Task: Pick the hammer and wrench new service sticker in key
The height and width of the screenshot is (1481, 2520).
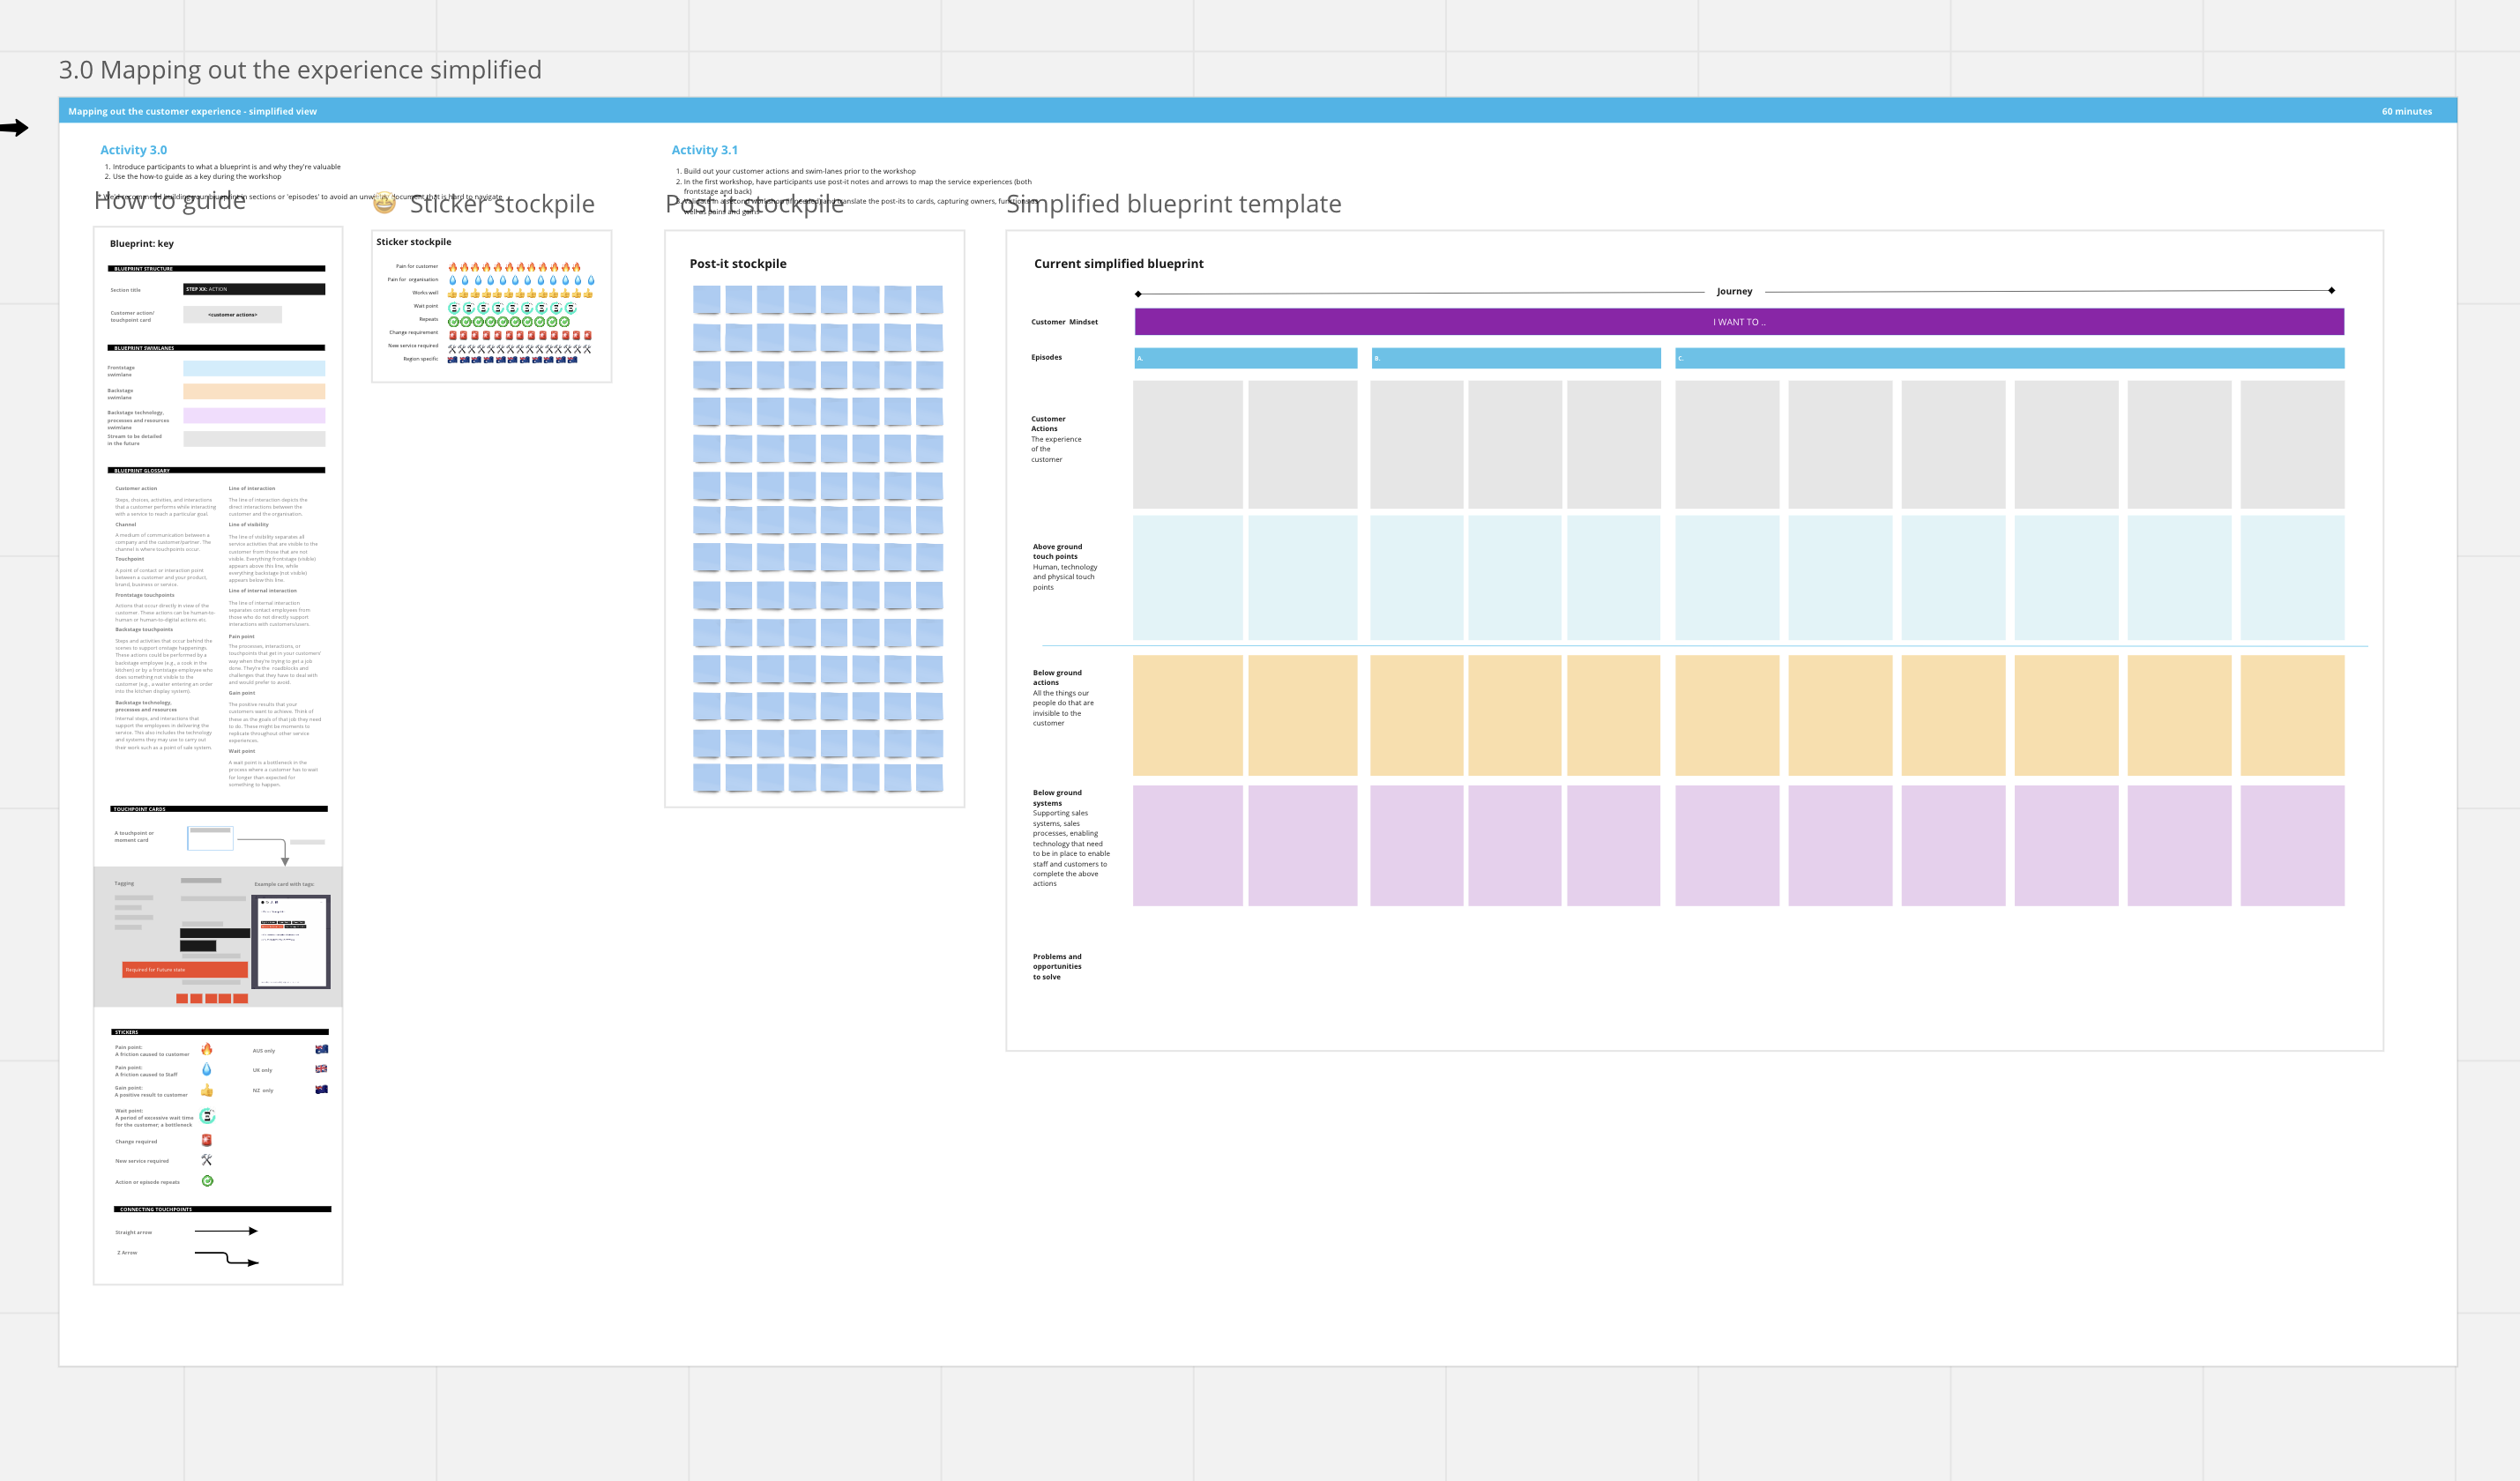Action: (207, 1160)
